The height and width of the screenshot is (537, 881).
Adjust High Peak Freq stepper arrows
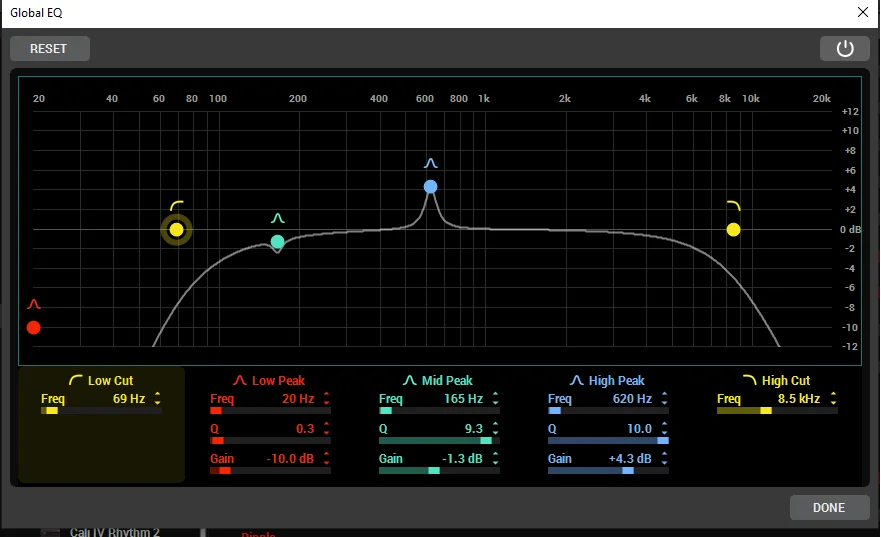click(665, 398)
